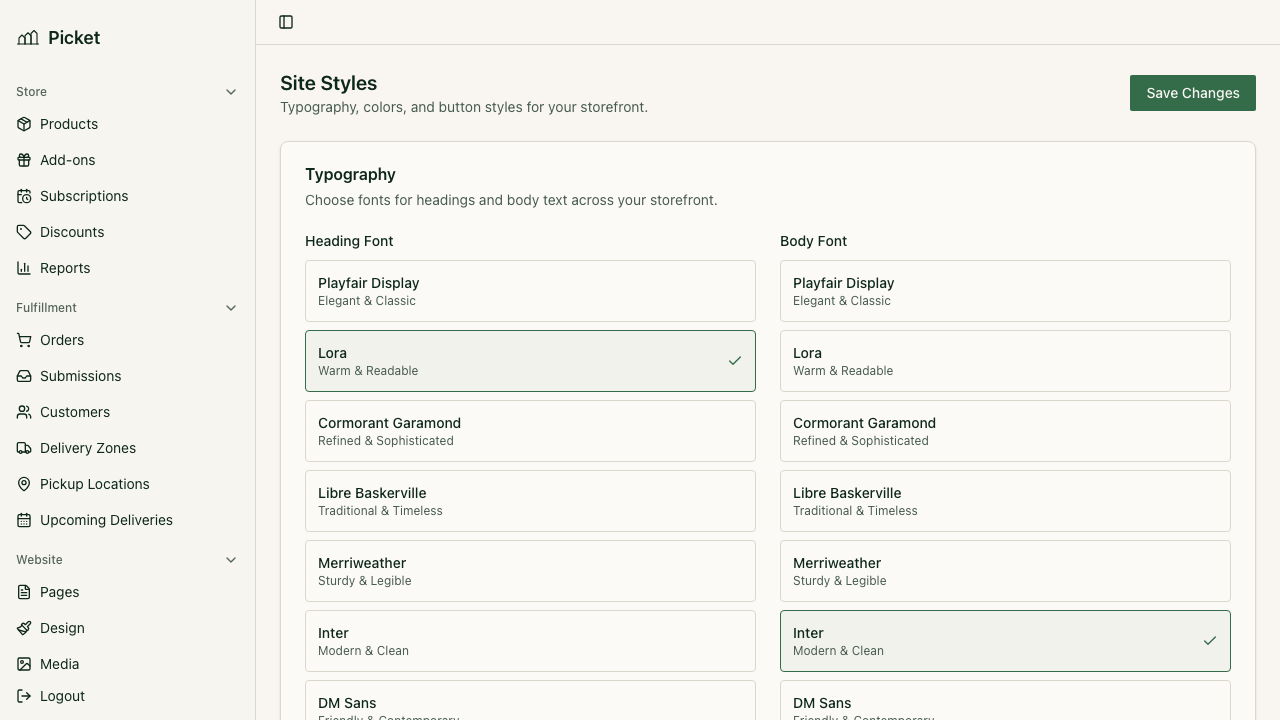Collapse the Website section chevron

(x=231, y=560)
